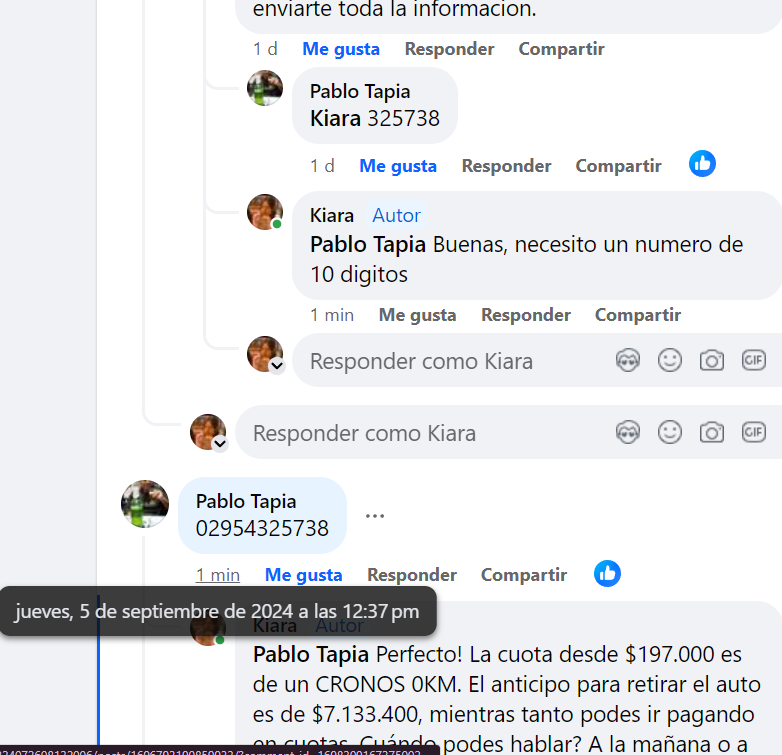Toggle Me gusta on 02954325738 comment

(x=303, y=574)
